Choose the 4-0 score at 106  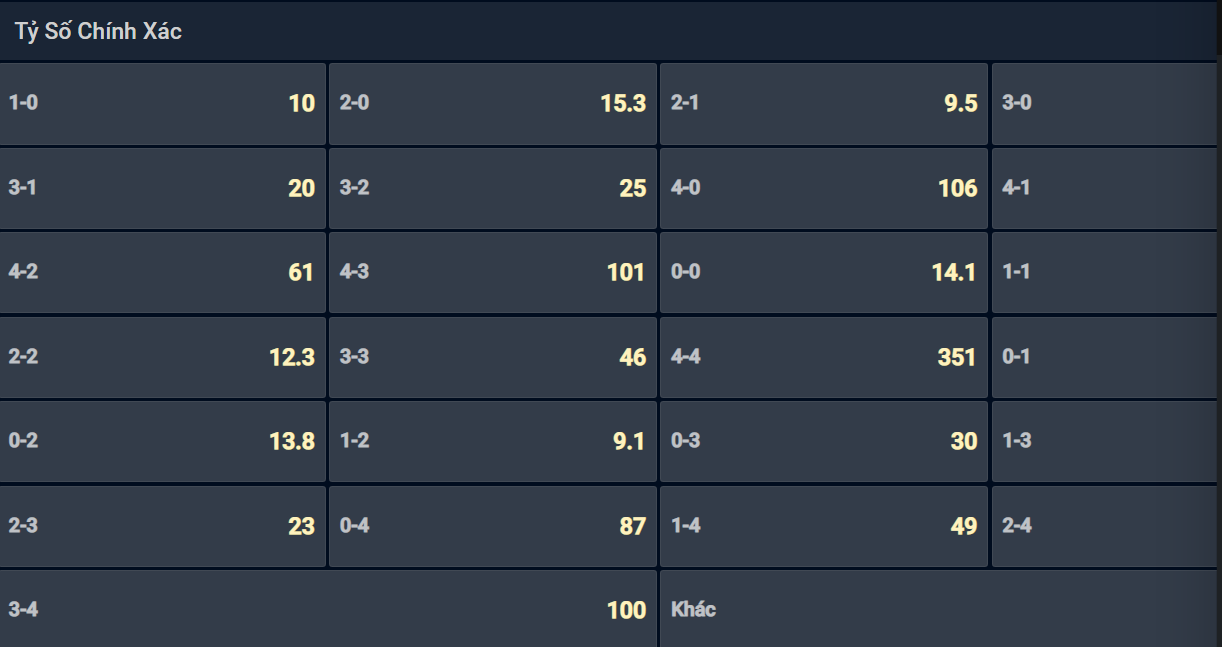824,188
